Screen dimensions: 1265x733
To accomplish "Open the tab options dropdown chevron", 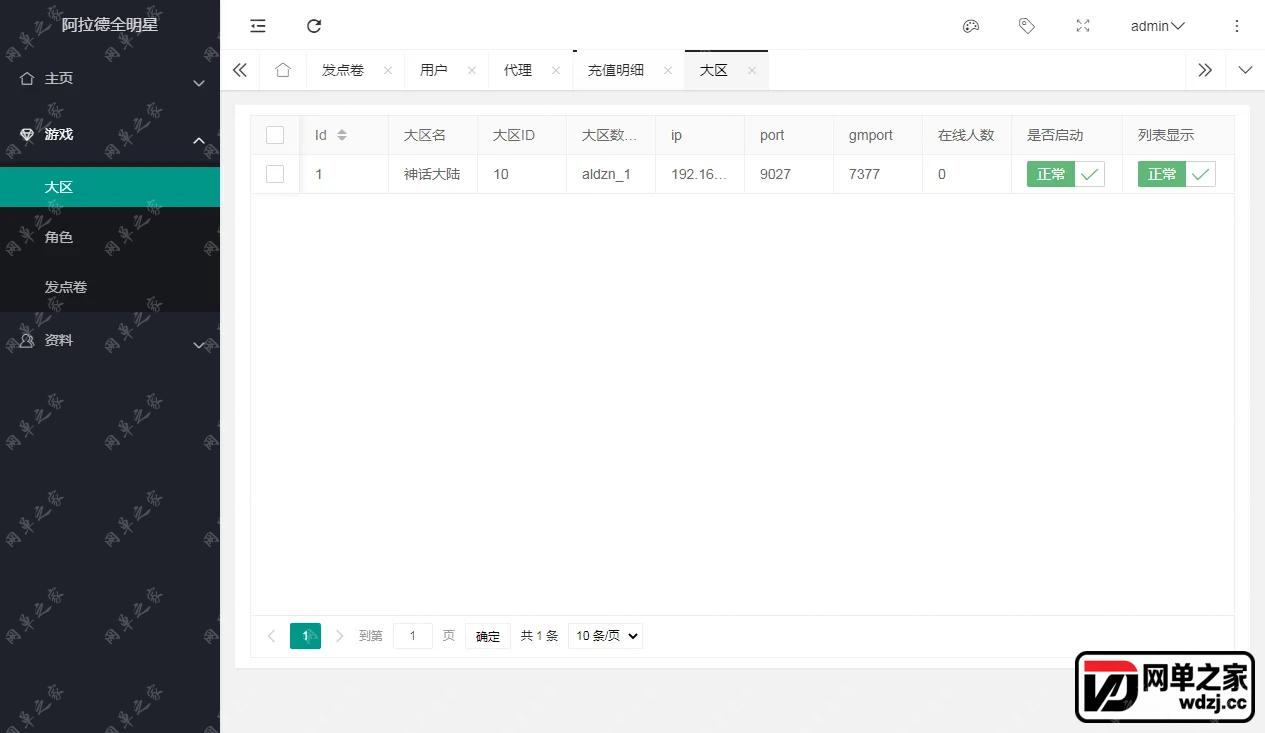I will click(x=1245, y=70).
